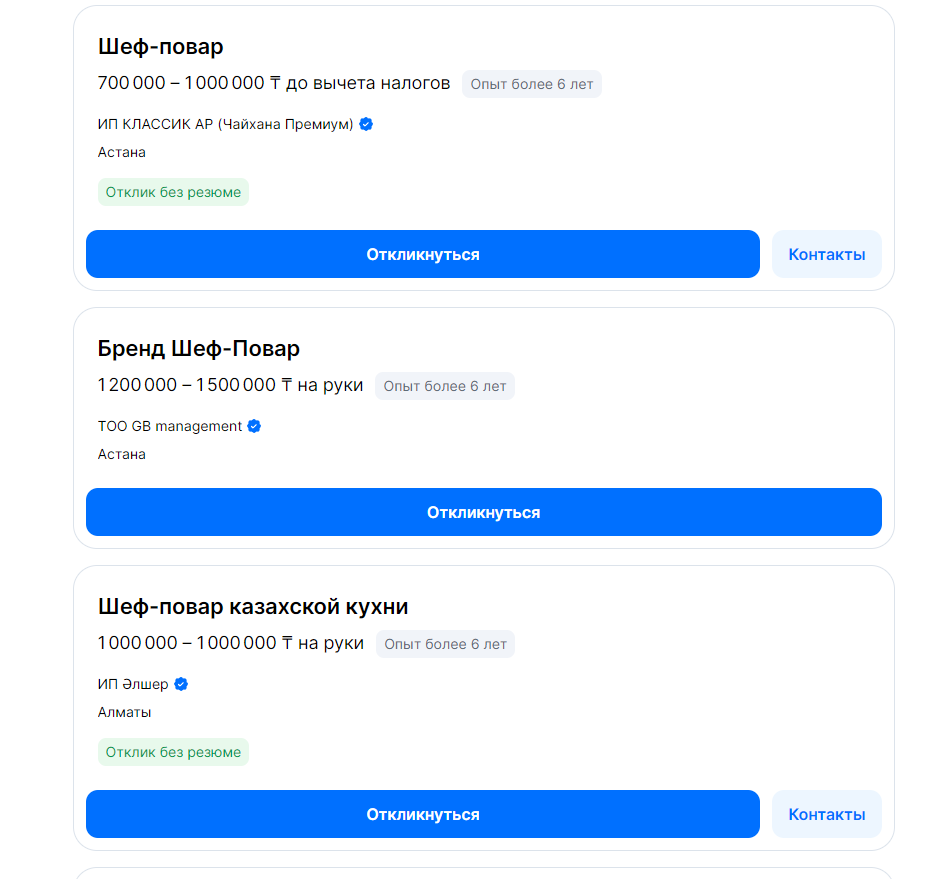
Task: Click experience badge on Бренд Шеф-Повар card
Action: point(445,386)
